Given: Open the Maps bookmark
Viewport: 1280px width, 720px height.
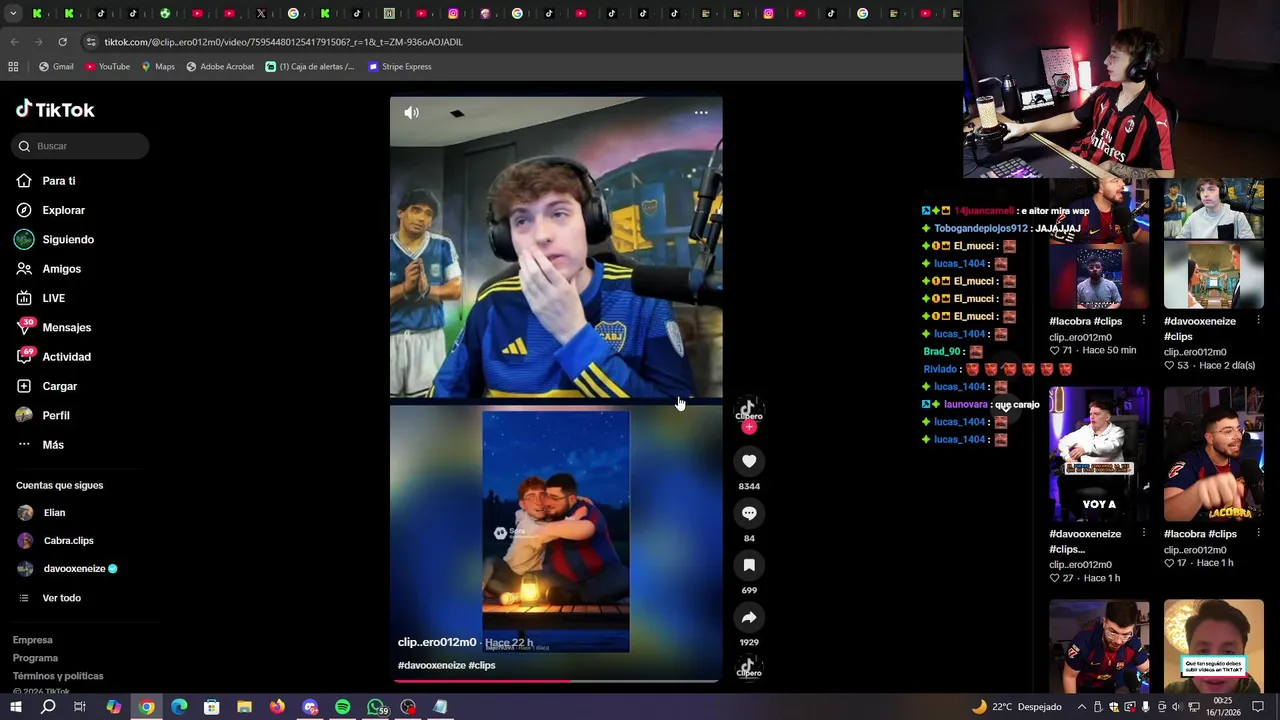Looking at the screenshot, I should [x=158, y=67].
